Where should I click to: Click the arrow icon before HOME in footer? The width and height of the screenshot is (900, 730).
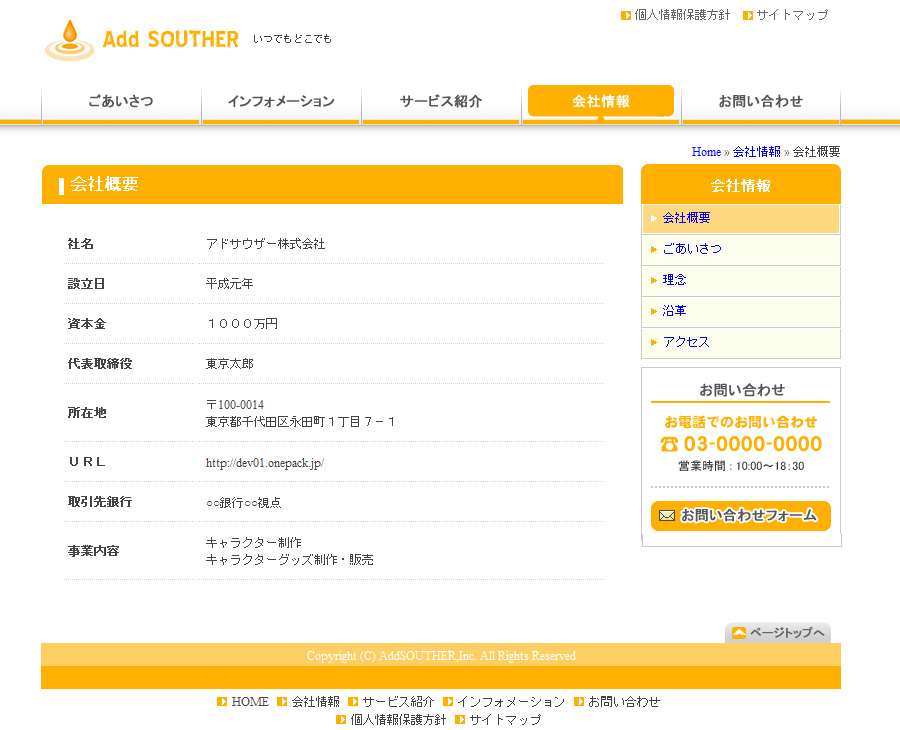[222, 702]
